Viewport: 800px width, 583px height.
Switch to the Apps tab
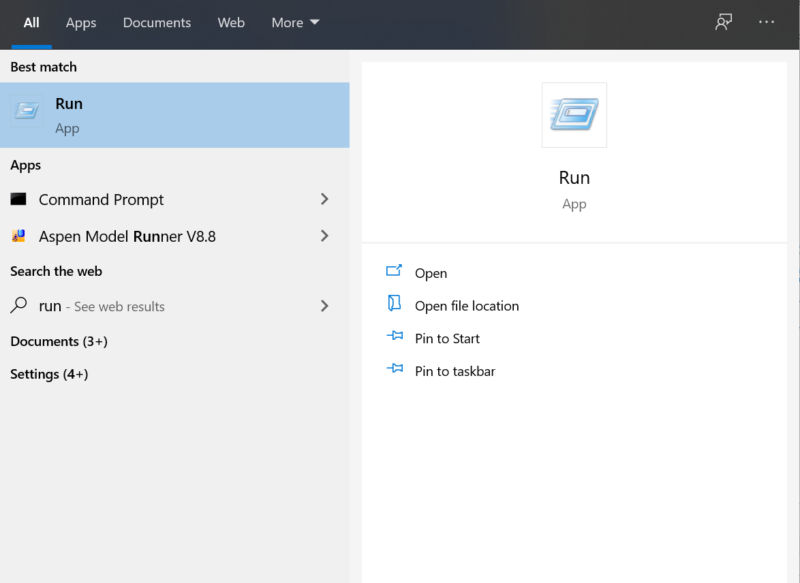[81, 23]
